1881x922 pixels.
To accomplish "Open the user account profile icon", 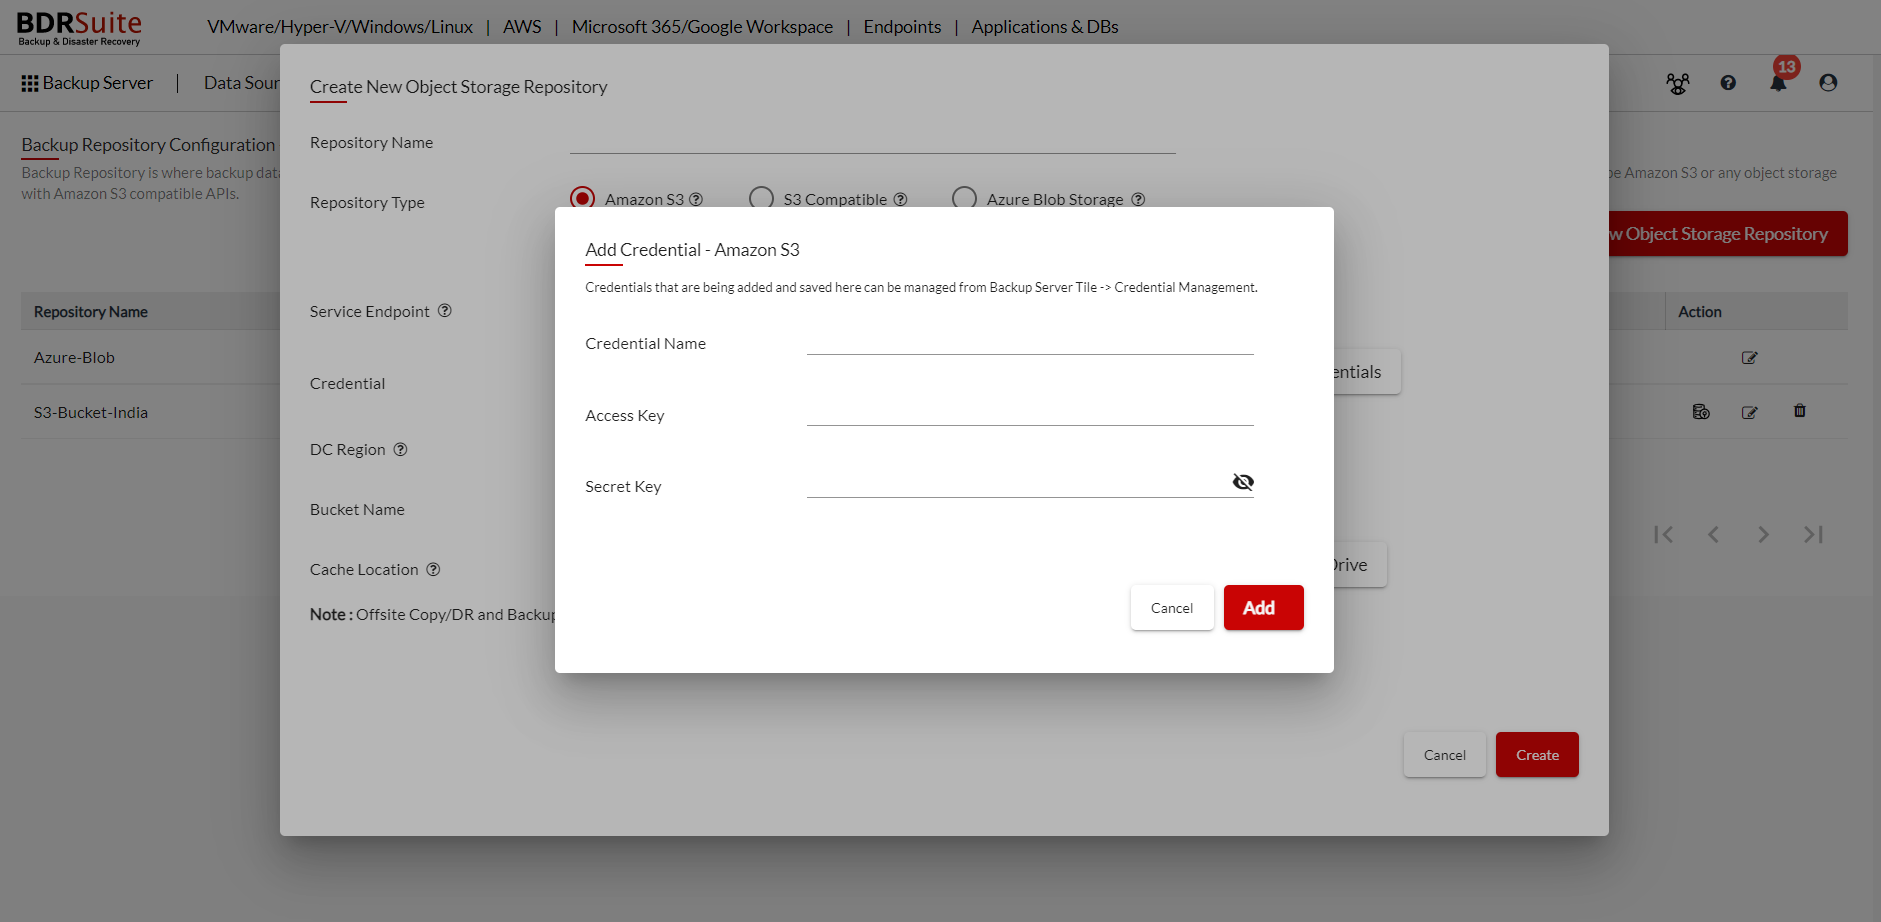I will (x=1828, y=83).
